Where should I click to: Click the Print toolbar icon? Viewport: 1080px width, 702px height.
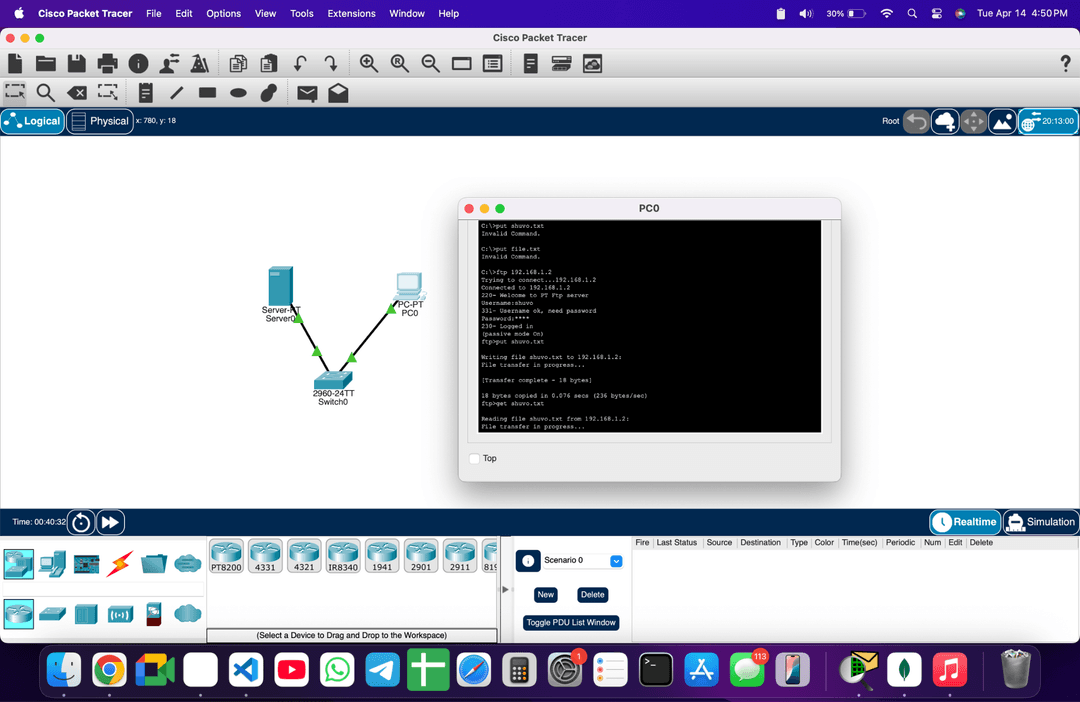(107, 64)
